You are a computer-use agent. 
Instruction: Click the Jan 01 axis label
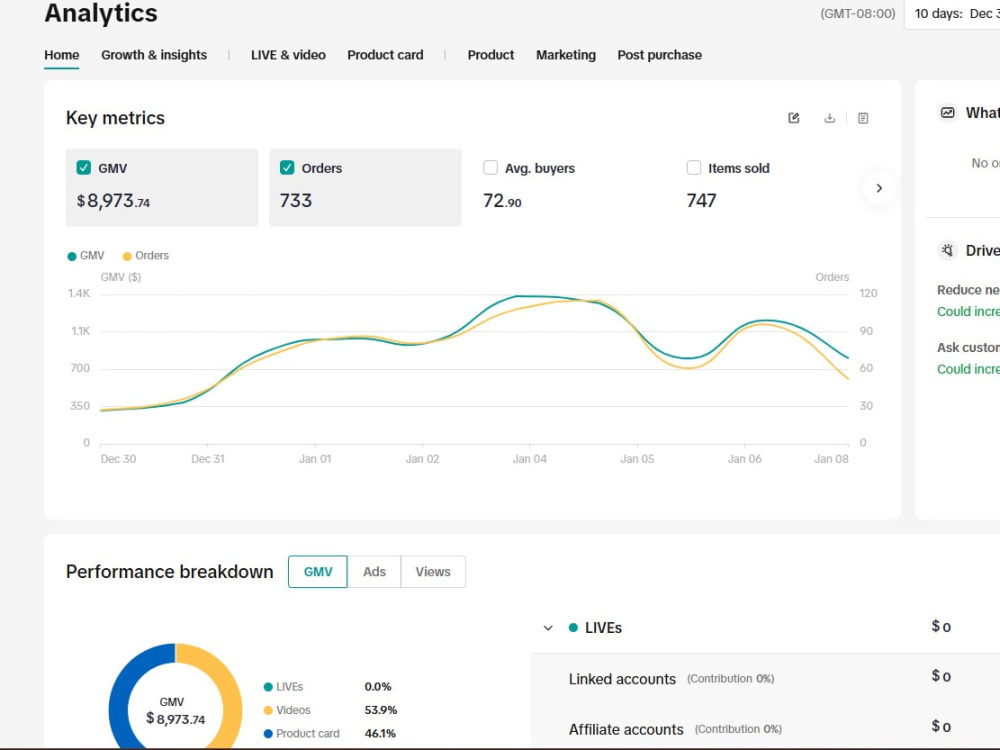(315, 459)
